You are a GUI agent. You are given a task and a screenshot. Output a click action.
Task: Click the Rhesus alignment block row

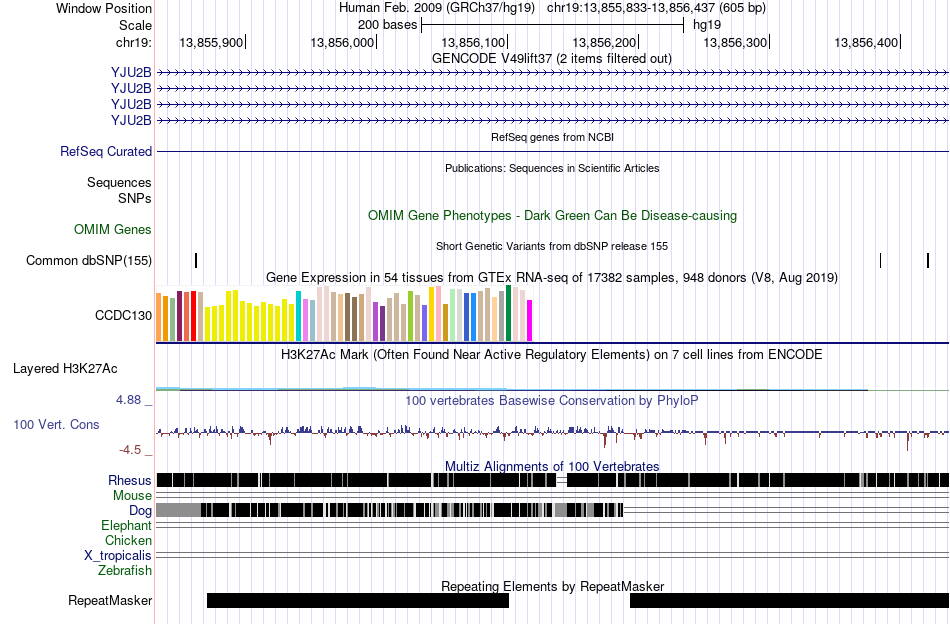click(553, 480)
